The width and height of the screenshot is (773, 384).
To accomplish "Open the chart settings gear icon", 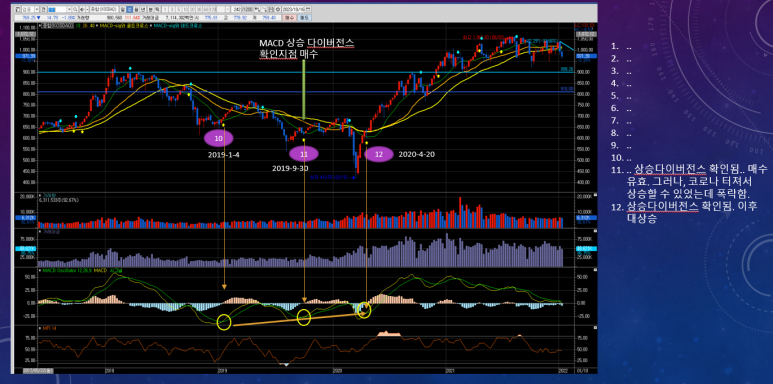I will 278,9.
